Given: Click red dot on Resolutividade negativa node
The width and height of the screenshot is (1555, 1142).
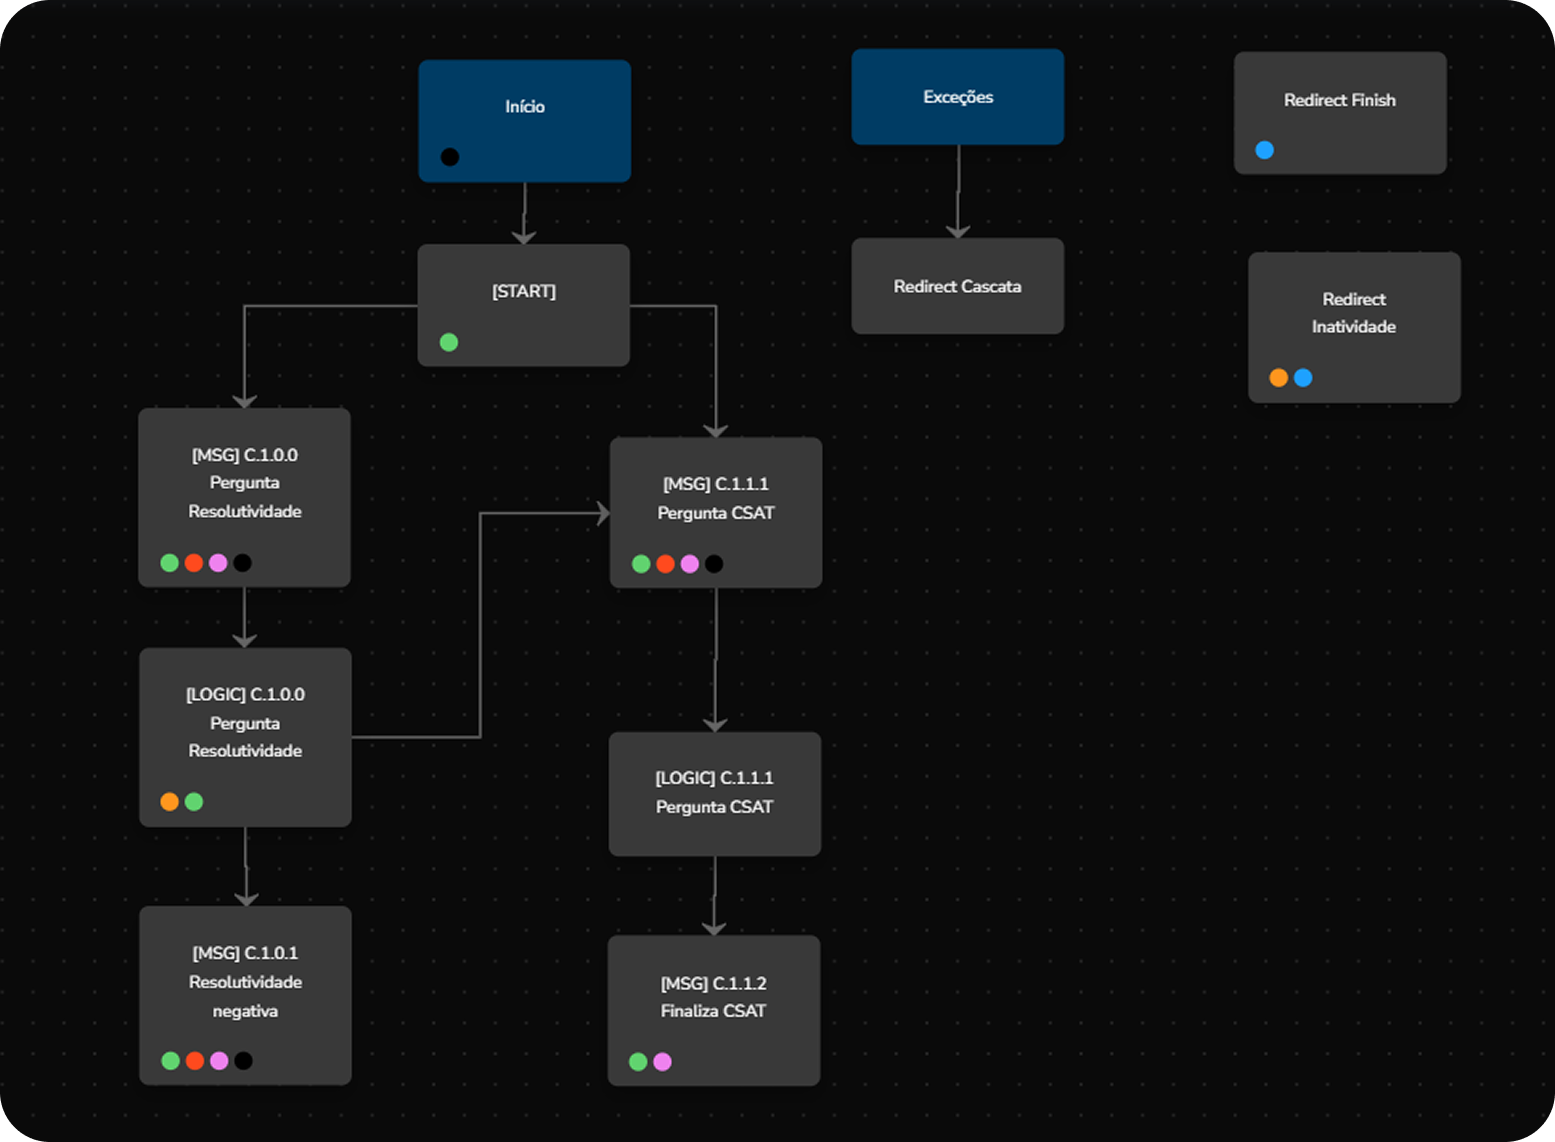Looking at the screenshot, I should [x=195, y=1061].
